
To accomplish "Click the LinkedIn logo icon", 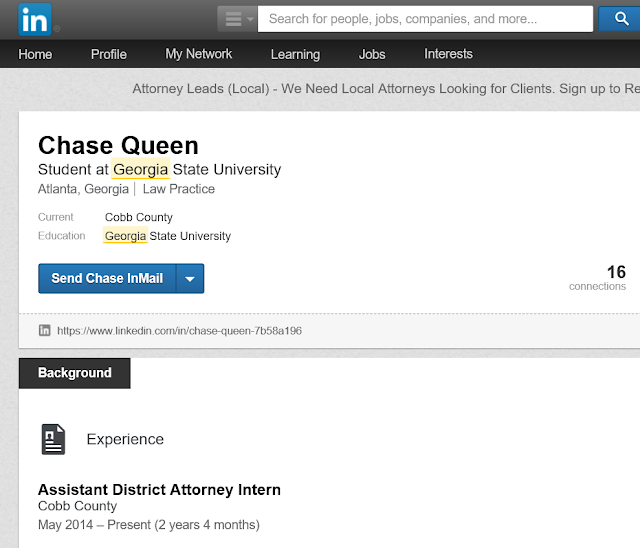I will click(x=35, y=20).
